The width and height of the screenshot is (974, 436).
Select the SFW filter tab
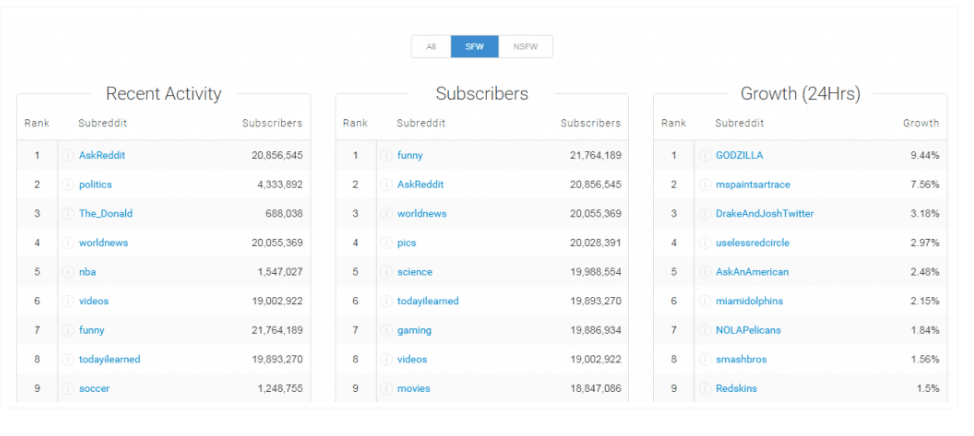click(x=475, y=47)
